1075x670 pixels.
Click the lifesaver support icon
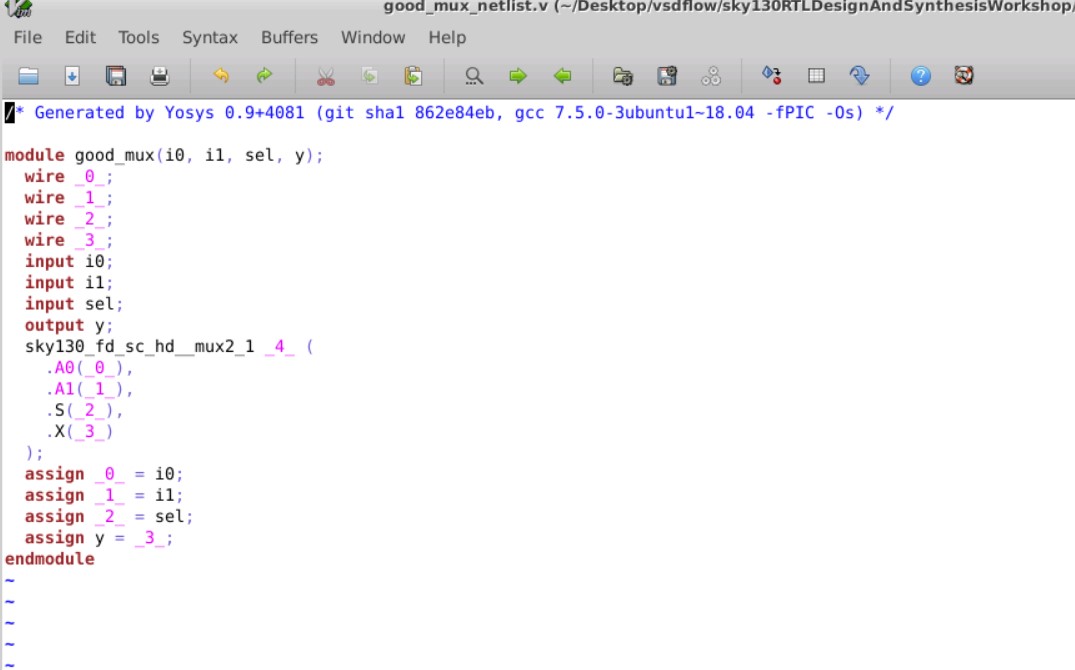click(x=963, y=75)
